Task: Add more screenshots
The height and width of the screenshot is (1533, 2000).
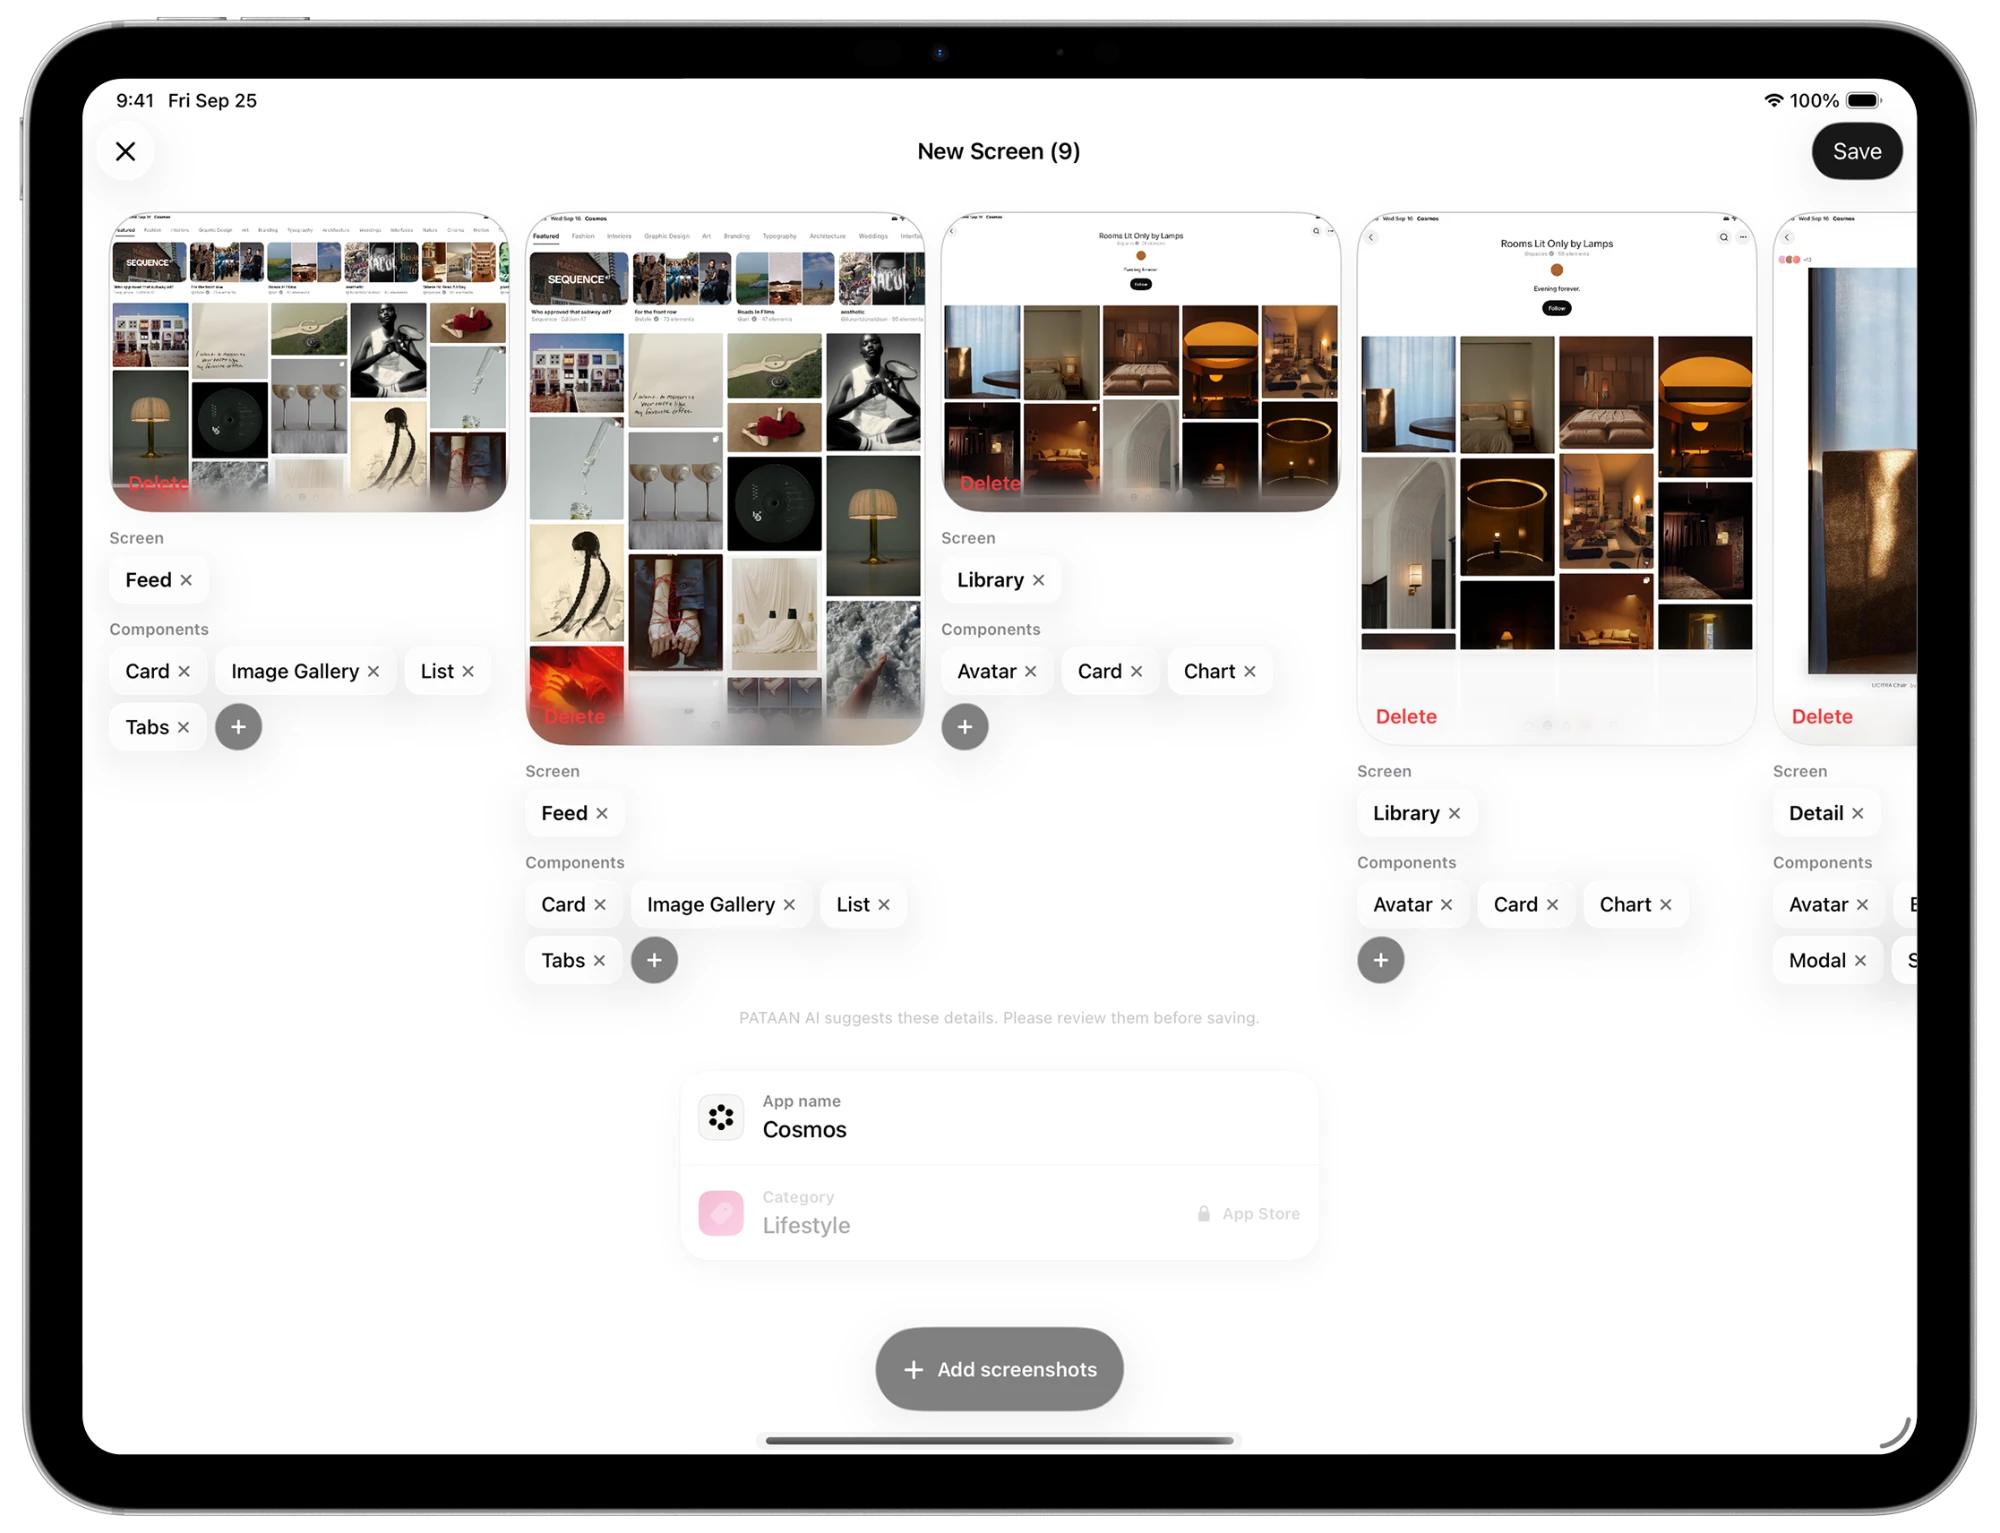Action: tap(999, 1369)
